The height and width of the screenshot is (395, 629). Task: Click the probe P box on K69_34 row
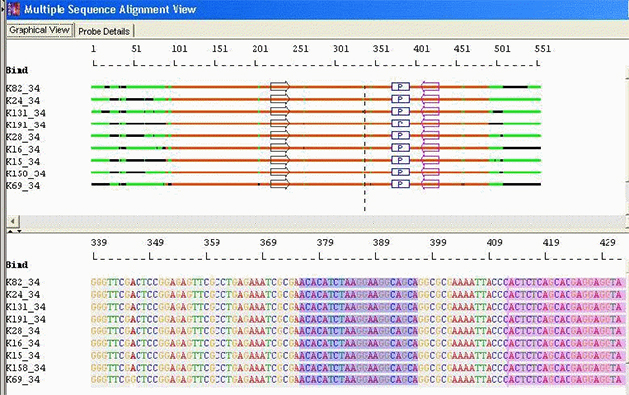(x=400, y=184)
